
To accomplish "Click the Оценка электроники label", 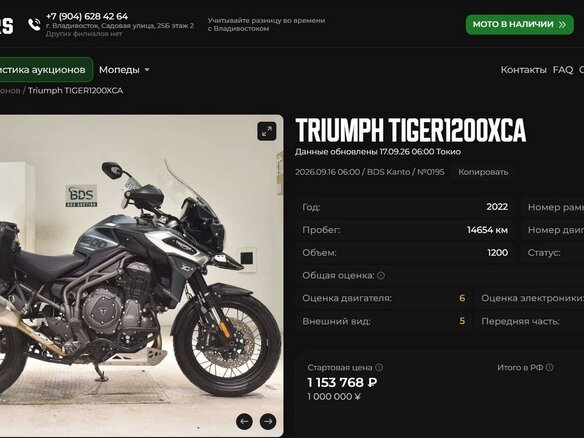I will coord(532,298).
